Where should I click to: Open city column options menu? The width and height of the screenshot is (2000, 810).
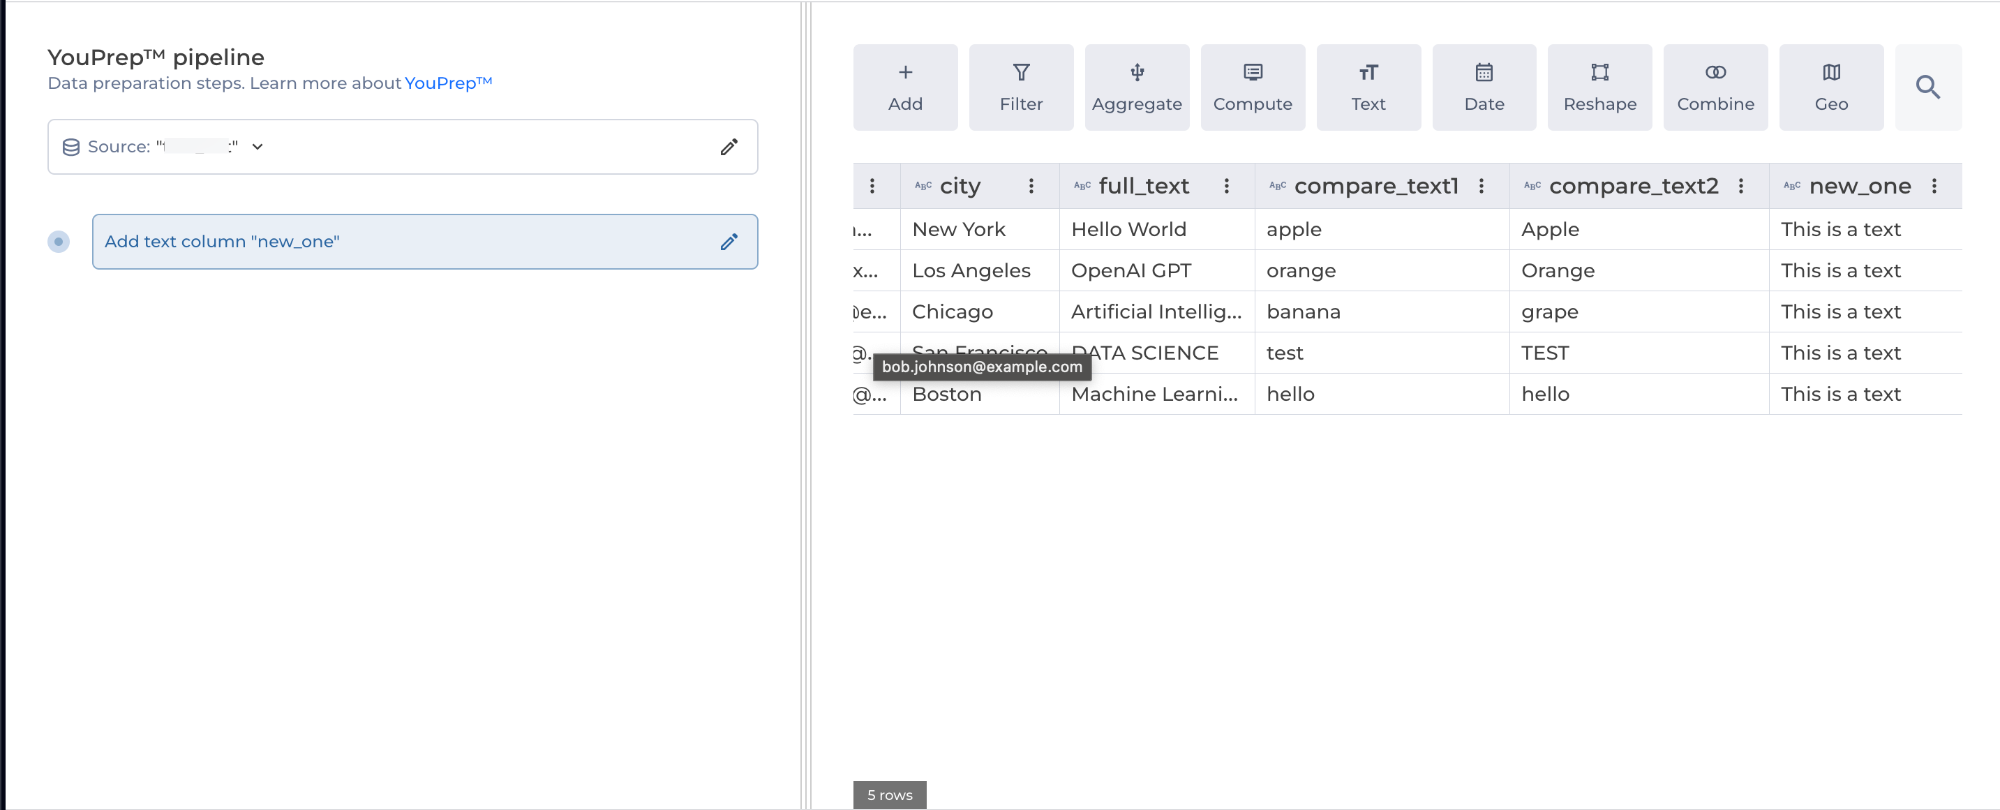[1031, 186]
